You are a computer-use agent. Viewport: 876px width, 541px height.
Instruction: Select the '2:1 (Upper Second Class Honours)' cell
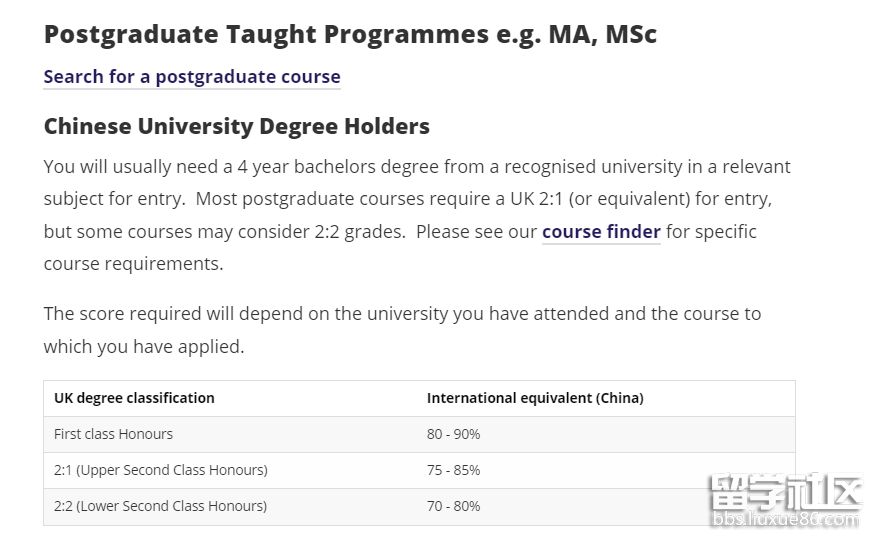(160, 470)
